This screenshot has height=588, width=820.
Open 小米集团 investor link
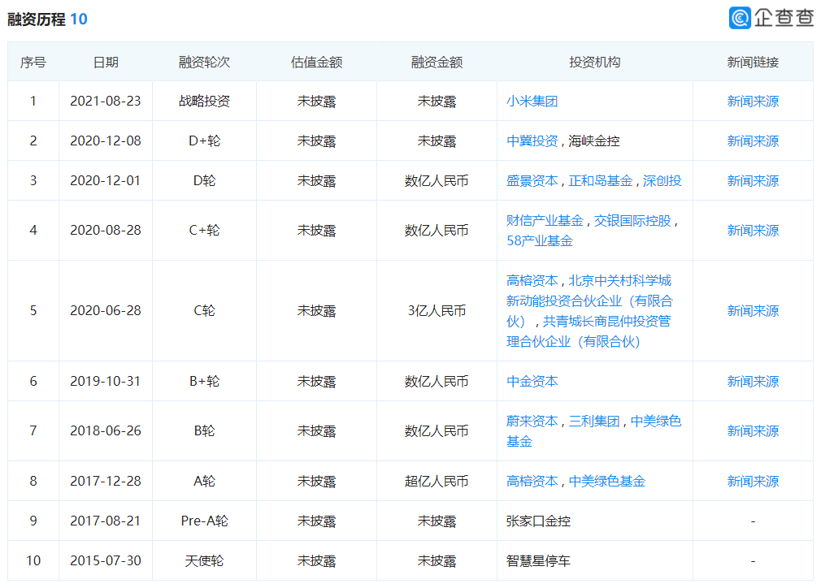(532, 101)
